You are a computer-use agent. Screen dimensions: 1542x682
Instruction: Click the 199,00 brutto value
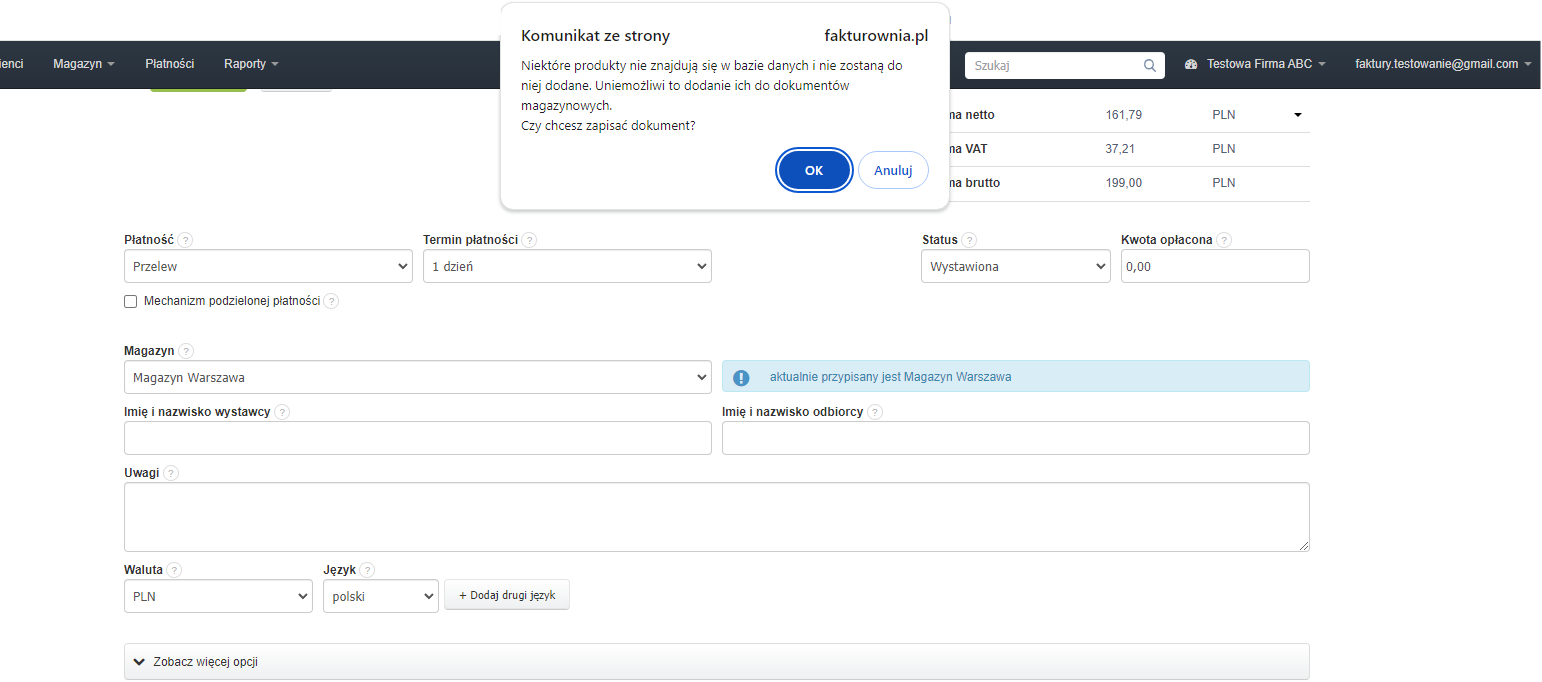1123,183
